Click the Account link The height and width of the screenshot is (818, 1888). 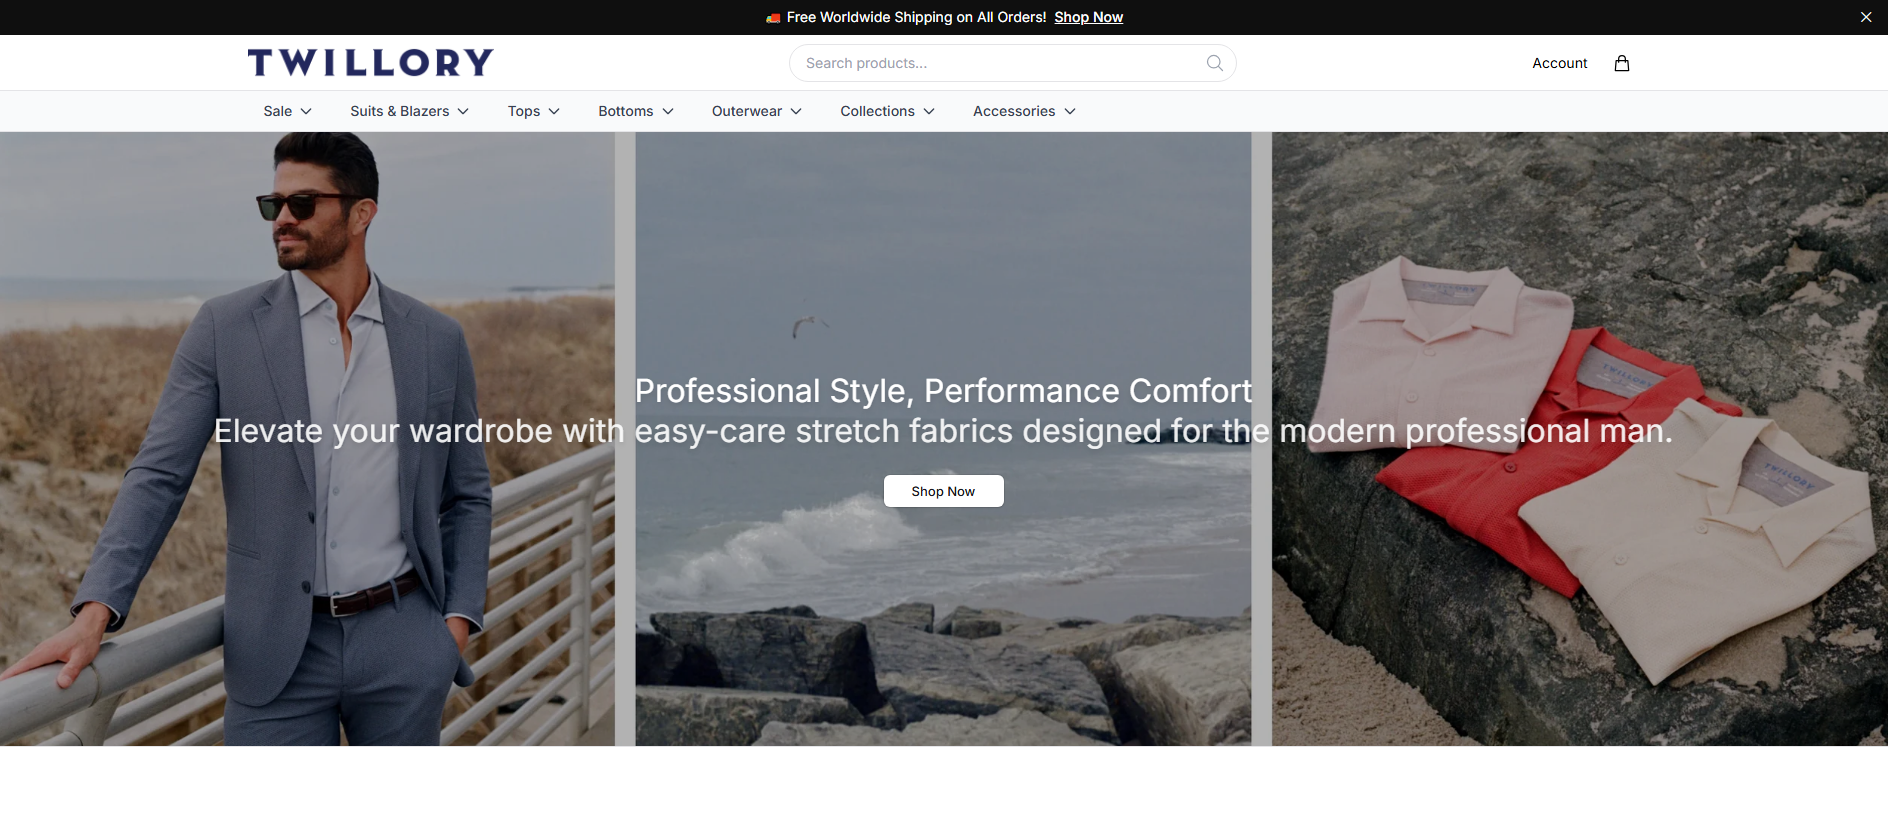point(1560,63)
